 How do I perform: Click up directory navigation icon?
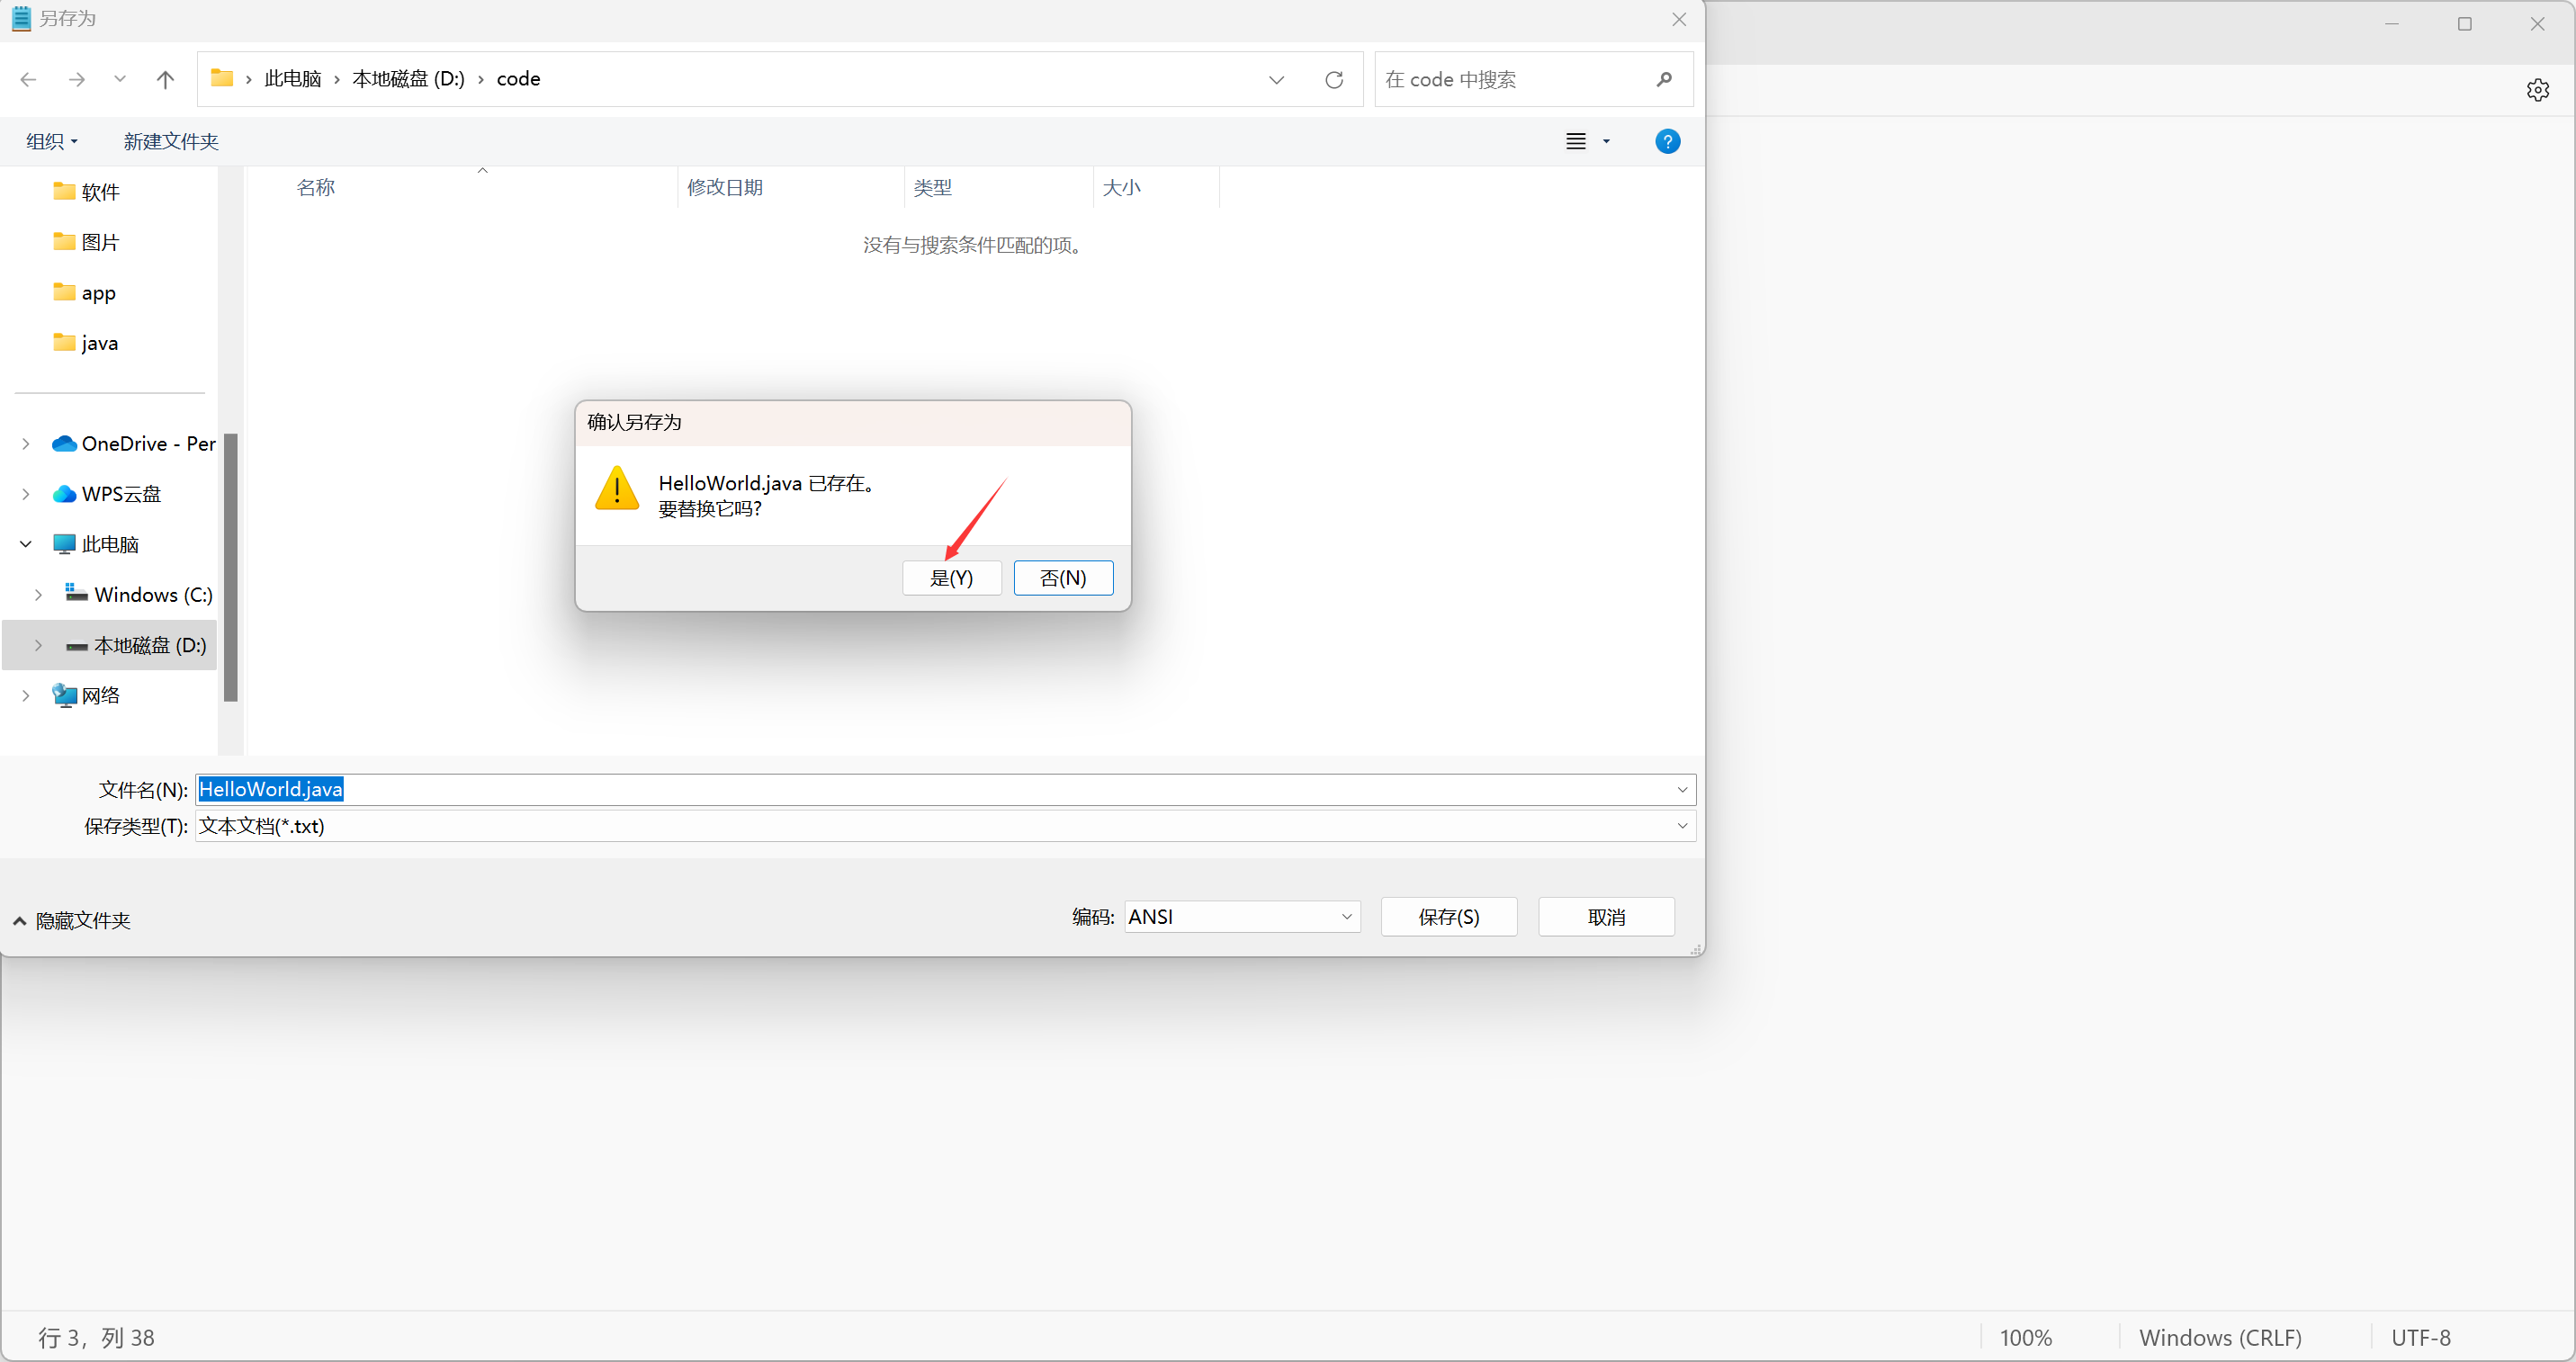[x=166, y=78]
